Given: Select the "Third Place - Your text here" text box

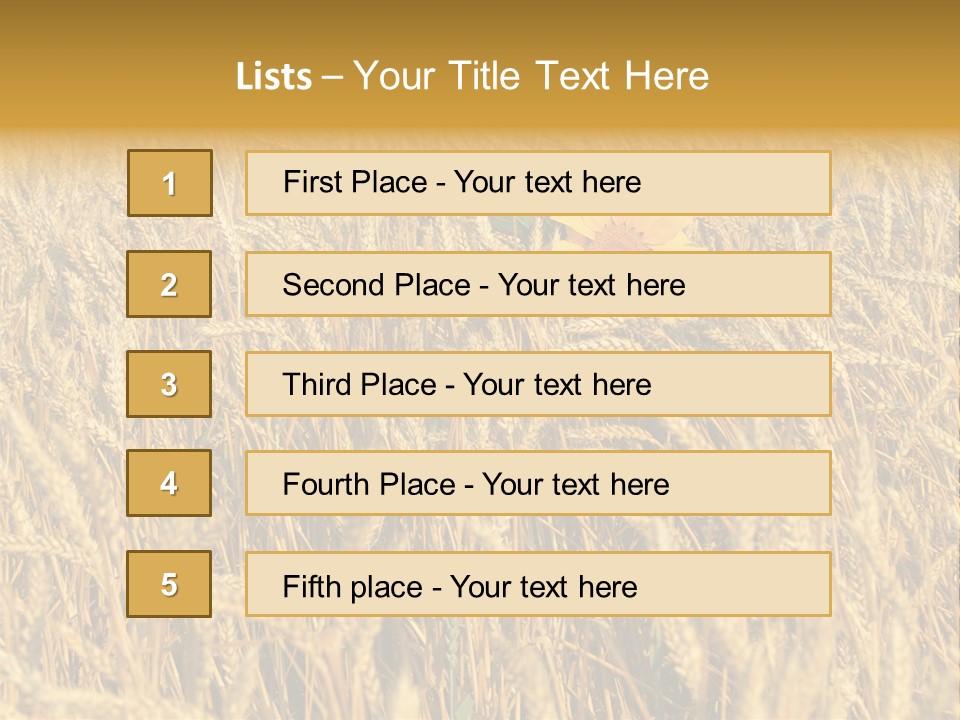Looking at the screenshot, I should pyautogui.click(x=538, y=384).
